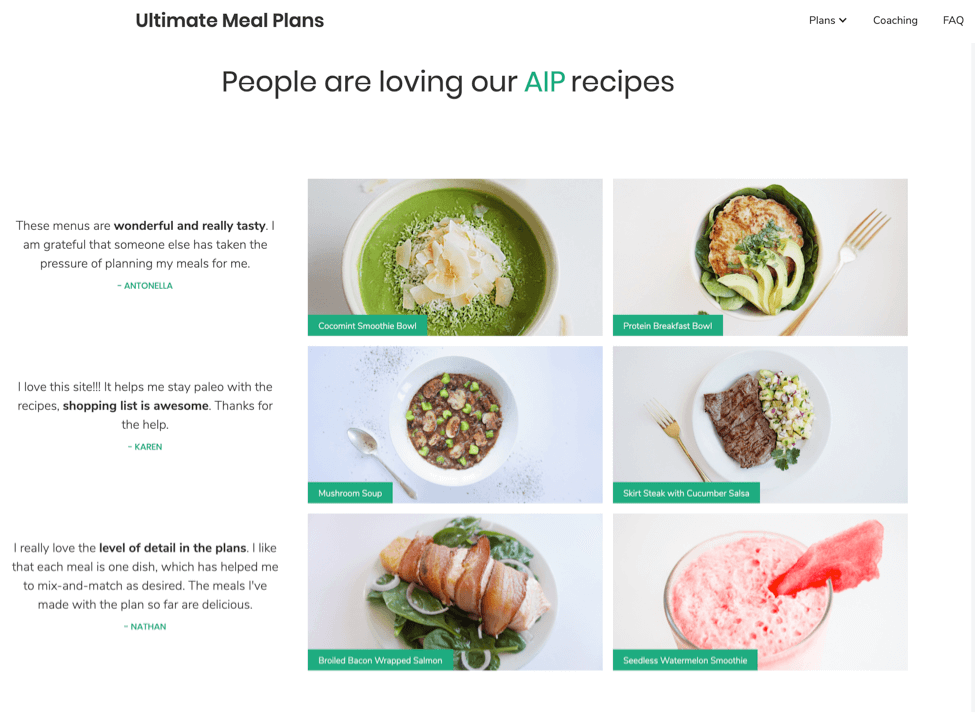
Task: Click the chevron next to Plans
Action: pos(843,21)
